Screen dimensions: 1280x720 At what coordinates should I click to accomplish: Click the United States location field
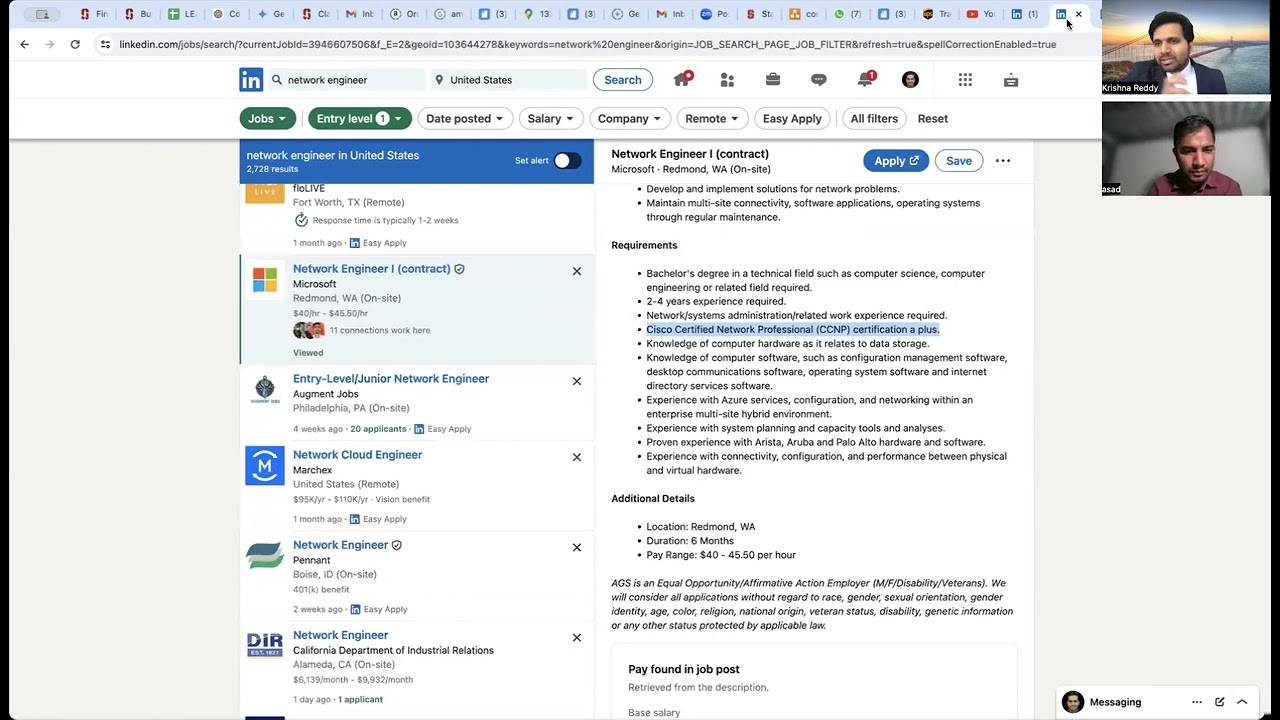508,80
